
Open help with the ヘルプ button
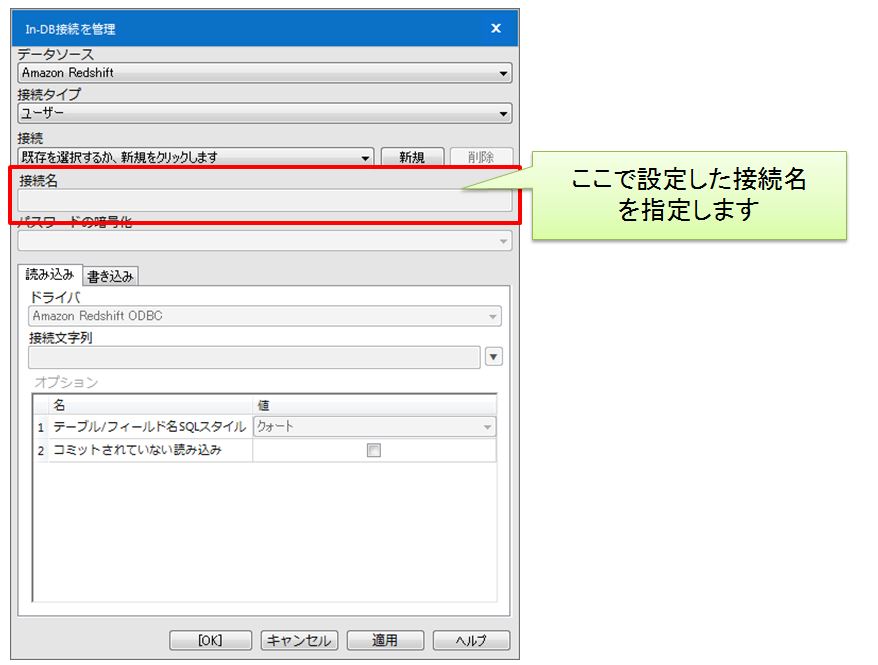tap(471, 640)
